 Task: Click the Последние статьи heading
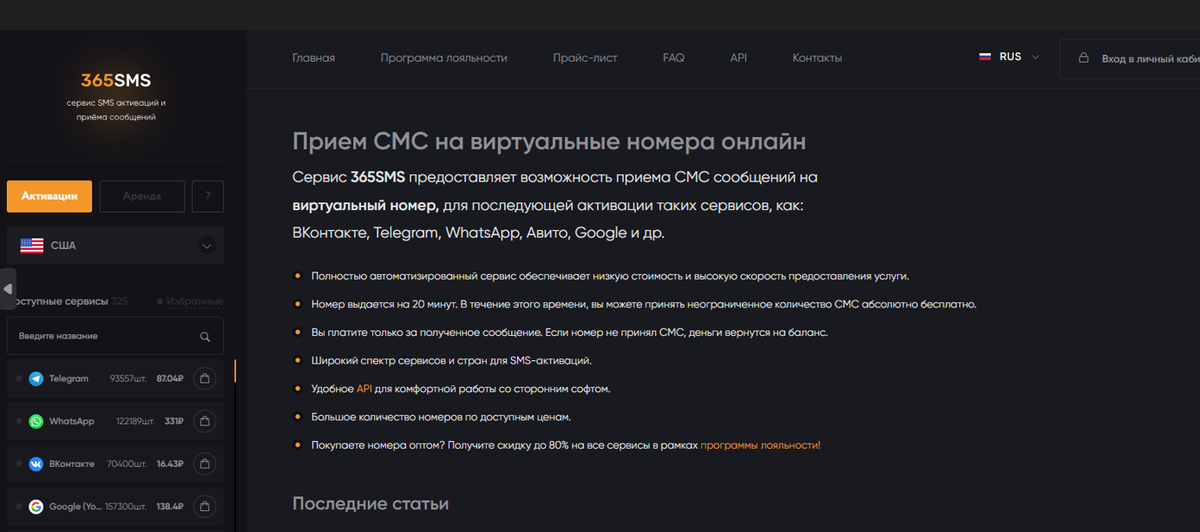click(370, 503)
